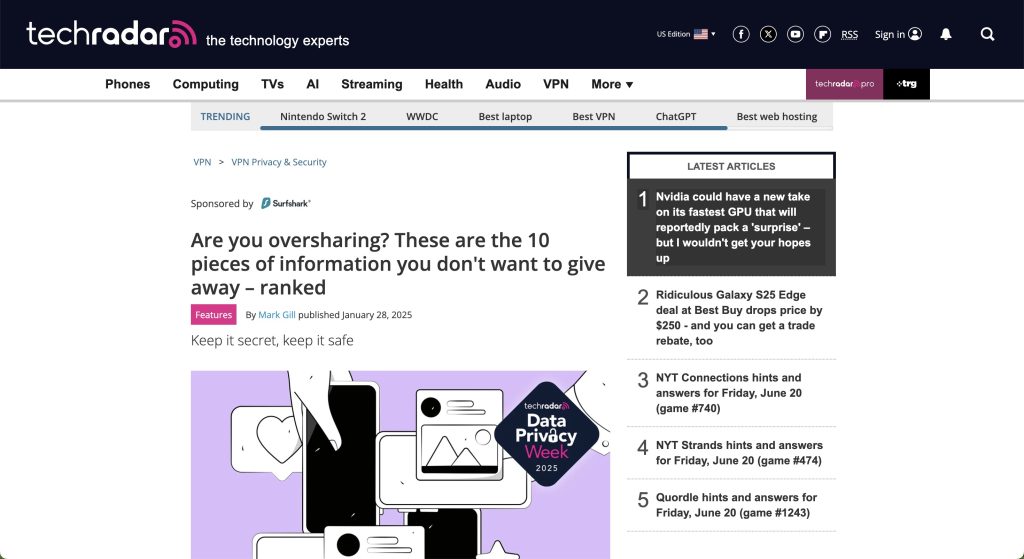Click 'Keep it secret, keep it safe' subtitle
1024x559 pixels.
click(272, 340)
